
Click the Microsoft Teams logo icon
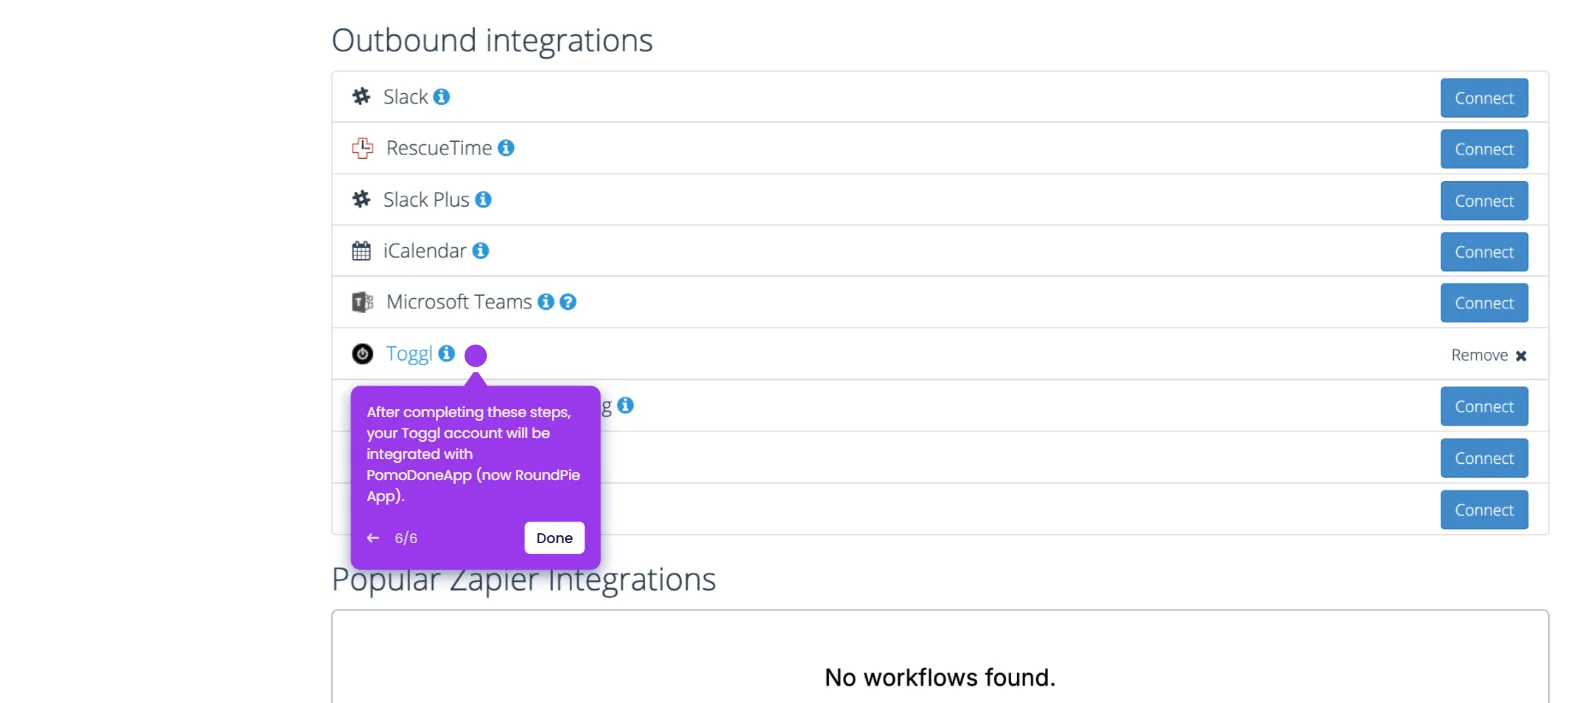pyautogui.click(x=362, y=302)
